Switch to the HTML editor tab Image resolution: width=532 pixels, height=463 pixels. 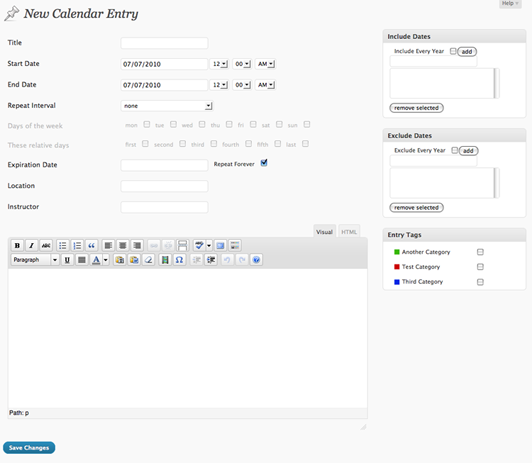click(349, 232)
